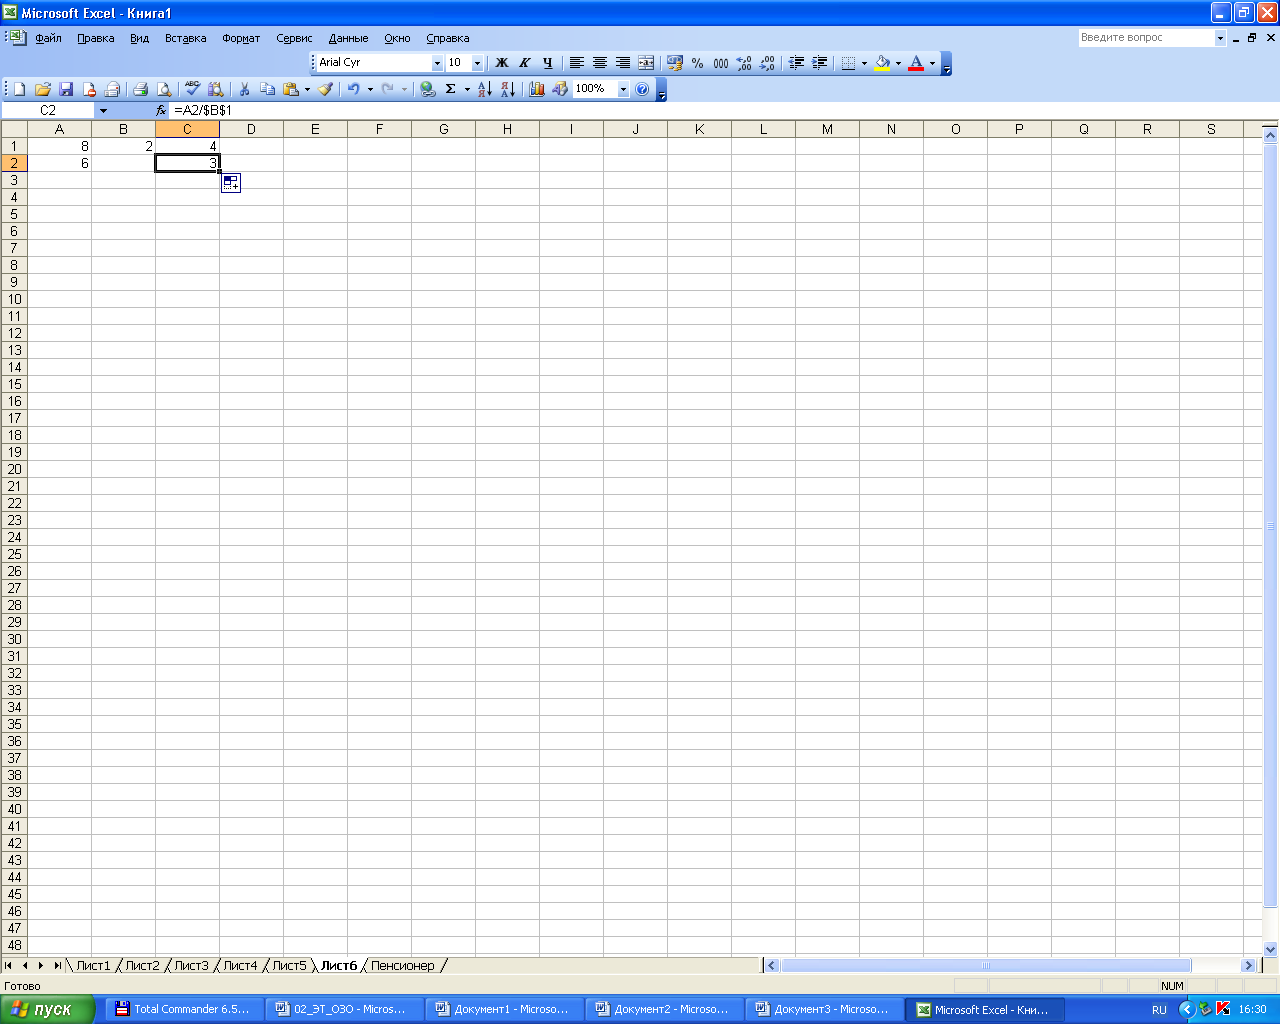Image resolution: width=1280 pixels, height=1024 pixels.
Task: Toggle center text alignment
Action: point(600,63)
